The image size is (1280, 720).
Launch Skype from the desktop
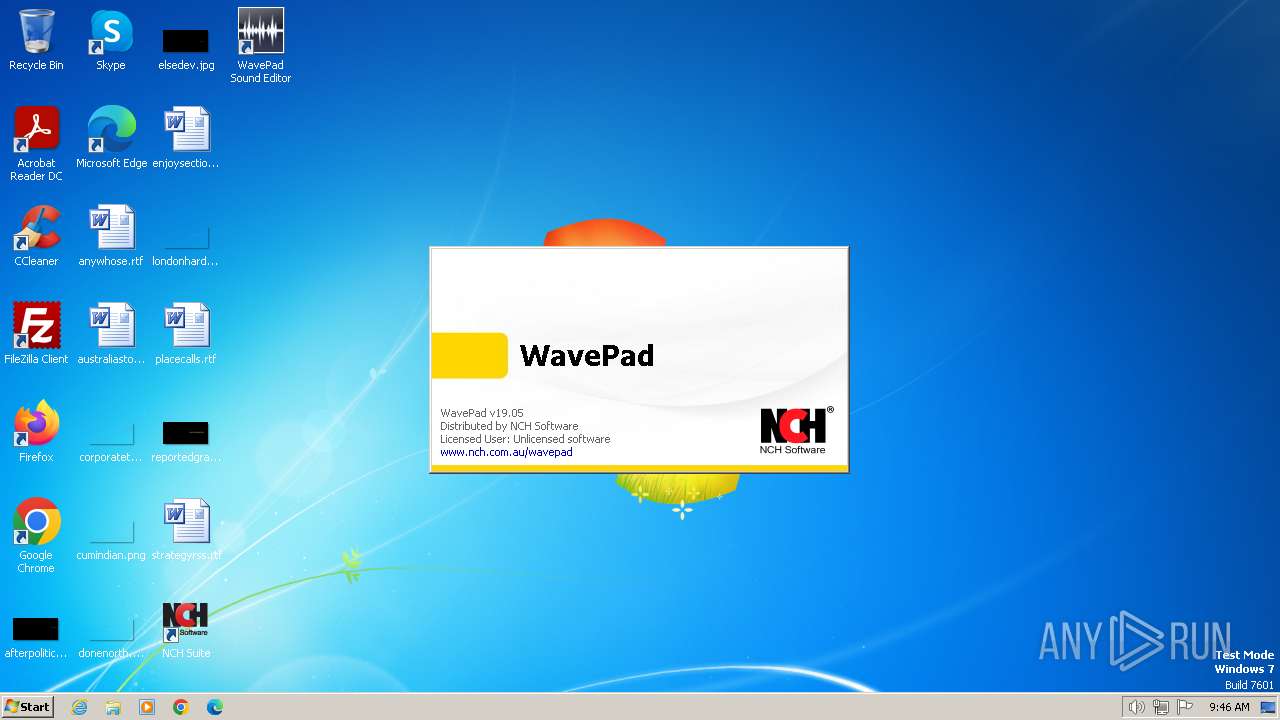(111, 40)
